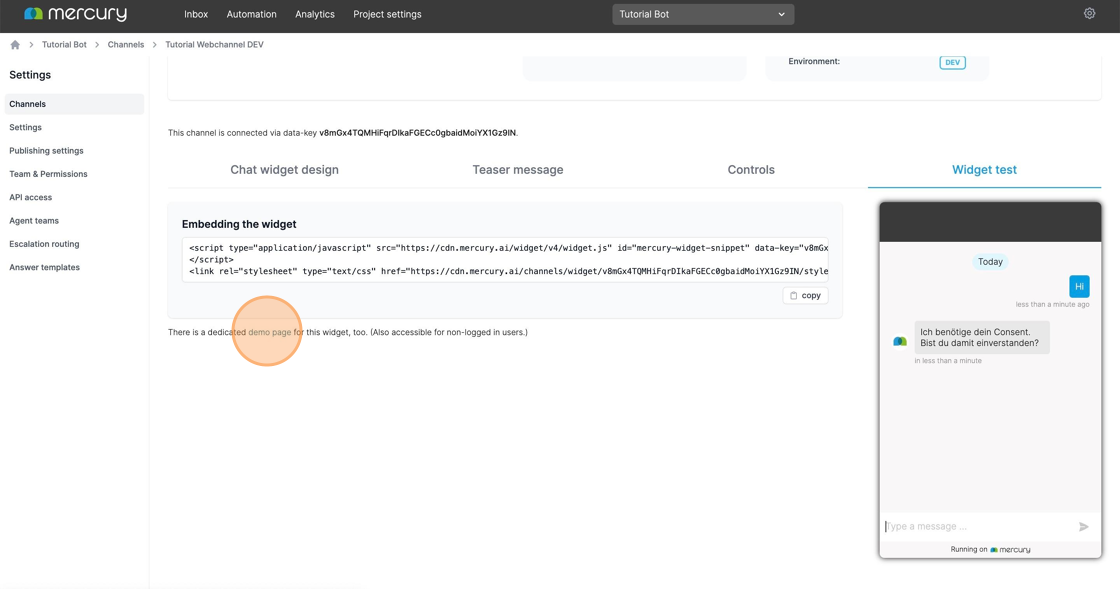Send message with the paper plane icon
The height and width of the screenshot is (589, 1120).
[x=1084, y=527]
